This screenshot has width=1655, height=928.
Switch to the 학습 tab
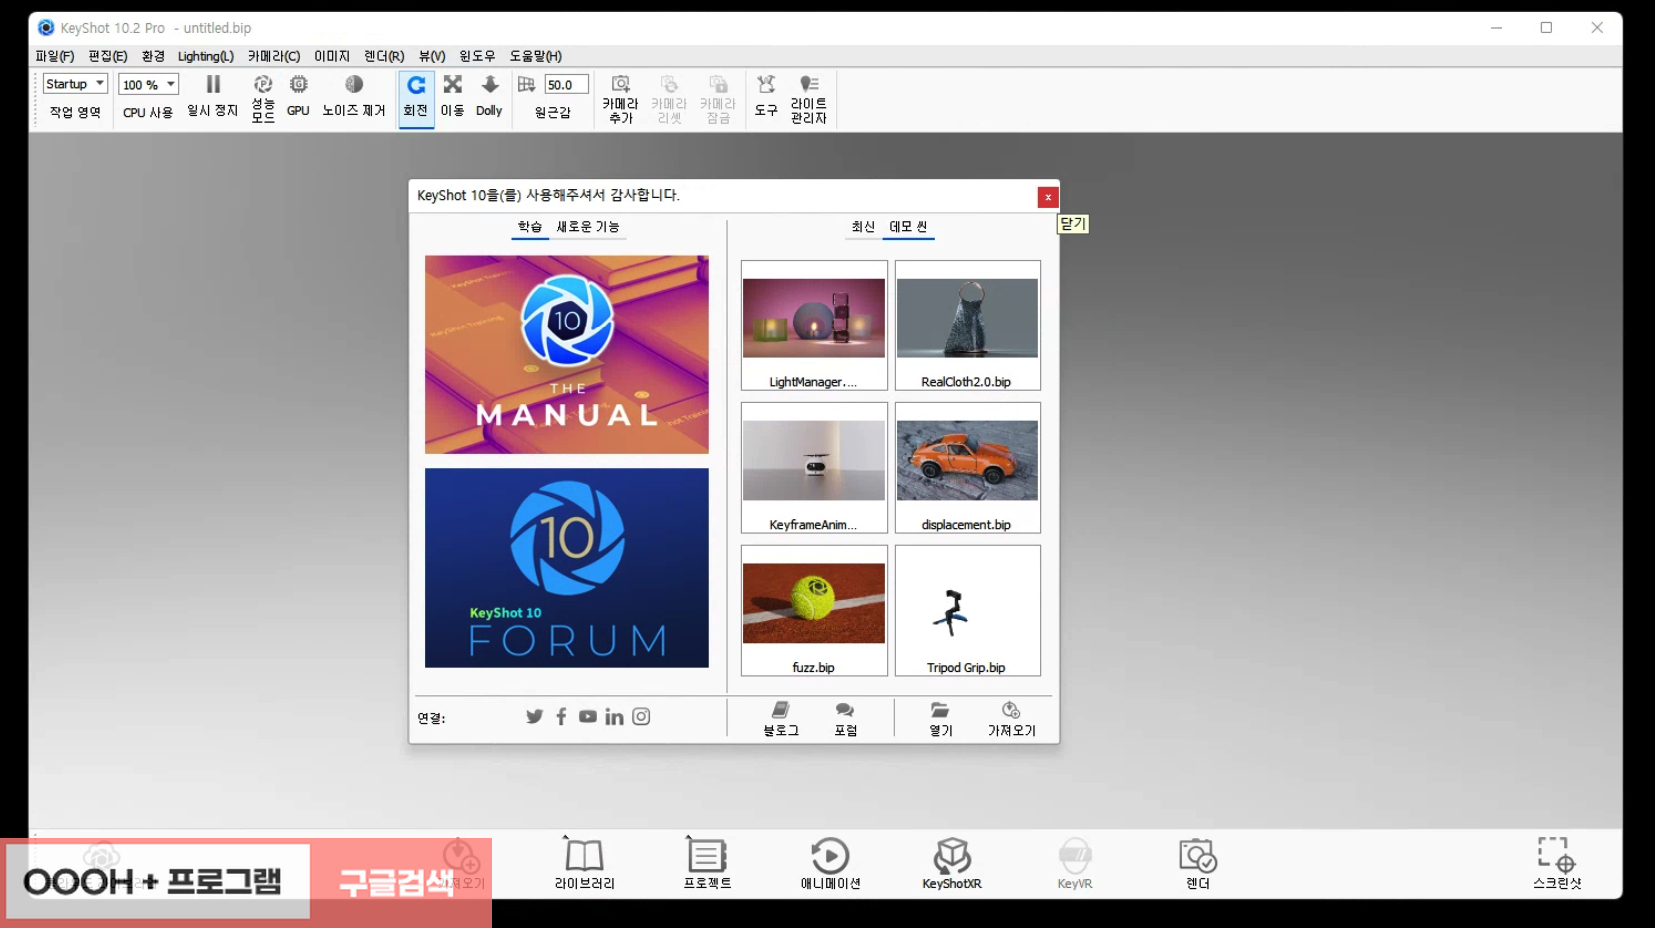click(x=530, y=227)
